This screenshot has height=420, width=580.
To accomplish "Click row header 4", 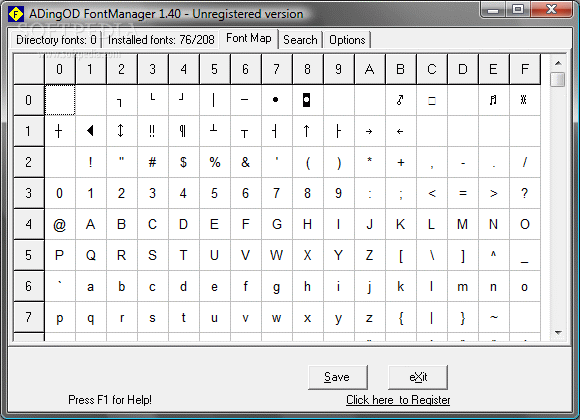I will (29, 224).
